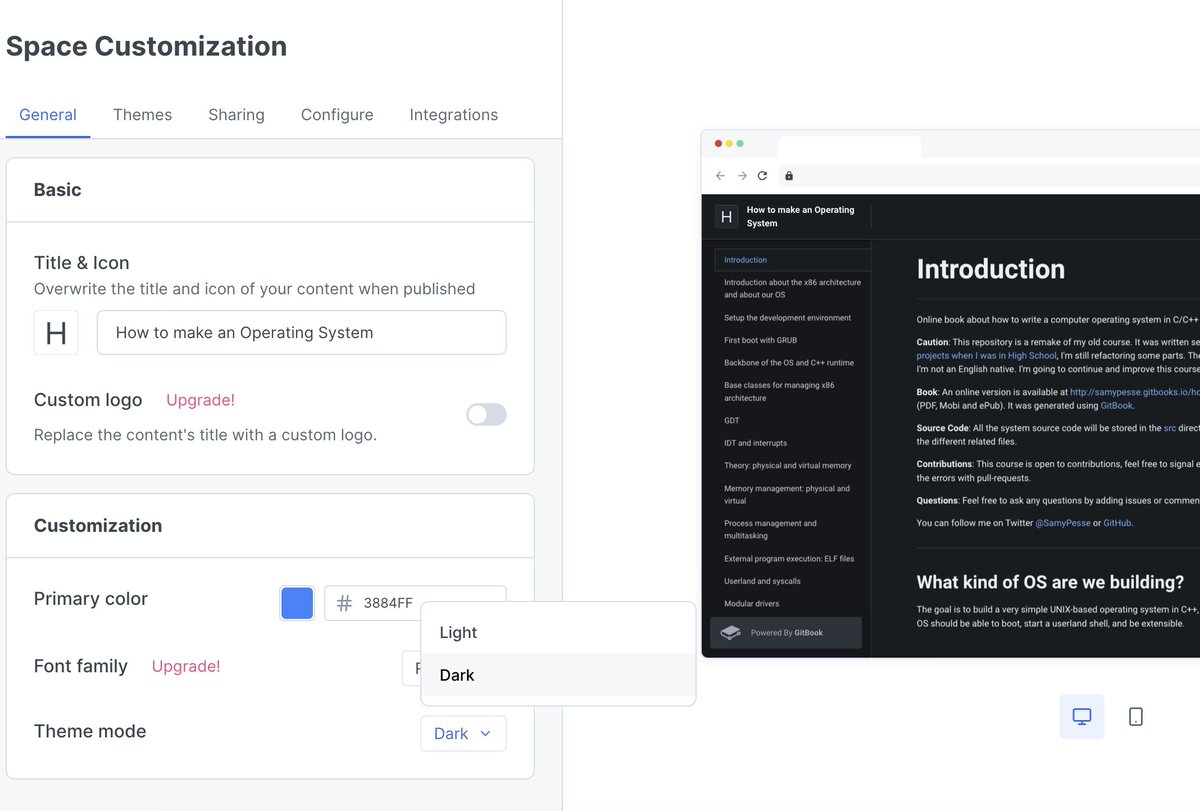This screenshot has height=811, width=1200.
Task: Click What kind of OS are we building?
Action: pyautogui.click(x=1051, y=582)
